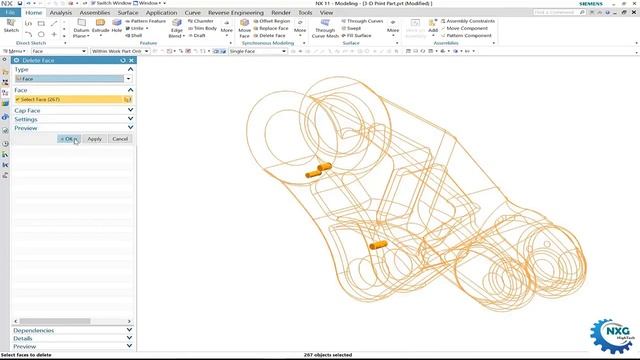Open the Single Face rule dropdown
640x360 pixels.
(x=258, y=51)
